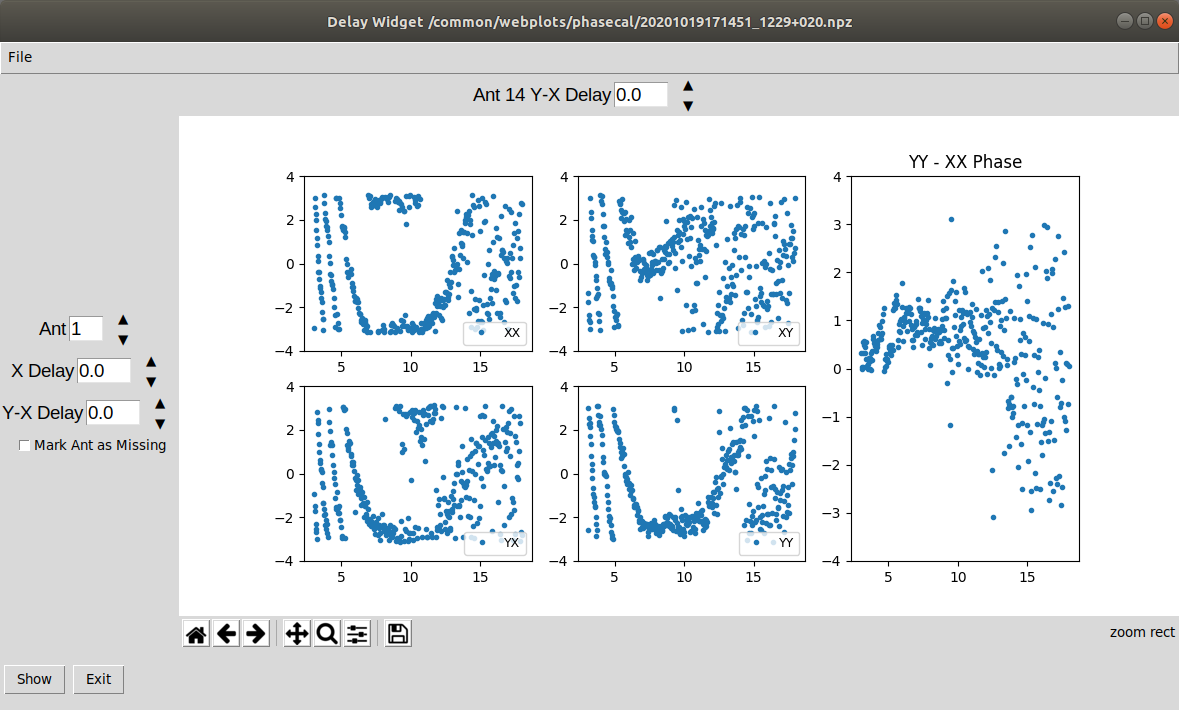Viewport: 1179px width, 710px height.
Task: Select the Pan axes tool
Action: [x=297, y=634]
